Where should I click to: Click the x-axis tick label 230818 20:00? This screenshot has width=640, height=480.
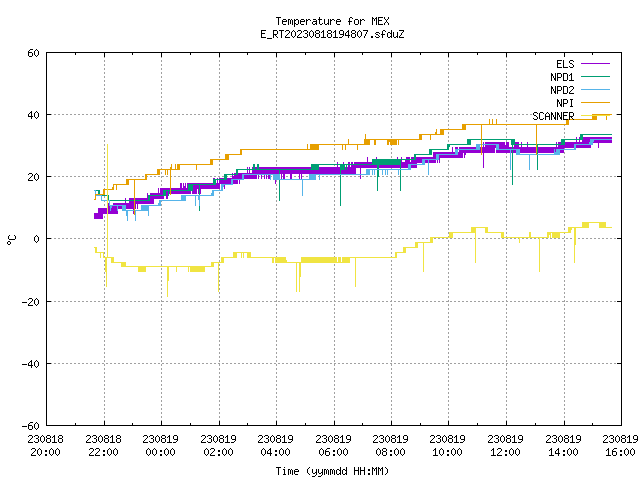pyautogui.click(x=46, y=446)
